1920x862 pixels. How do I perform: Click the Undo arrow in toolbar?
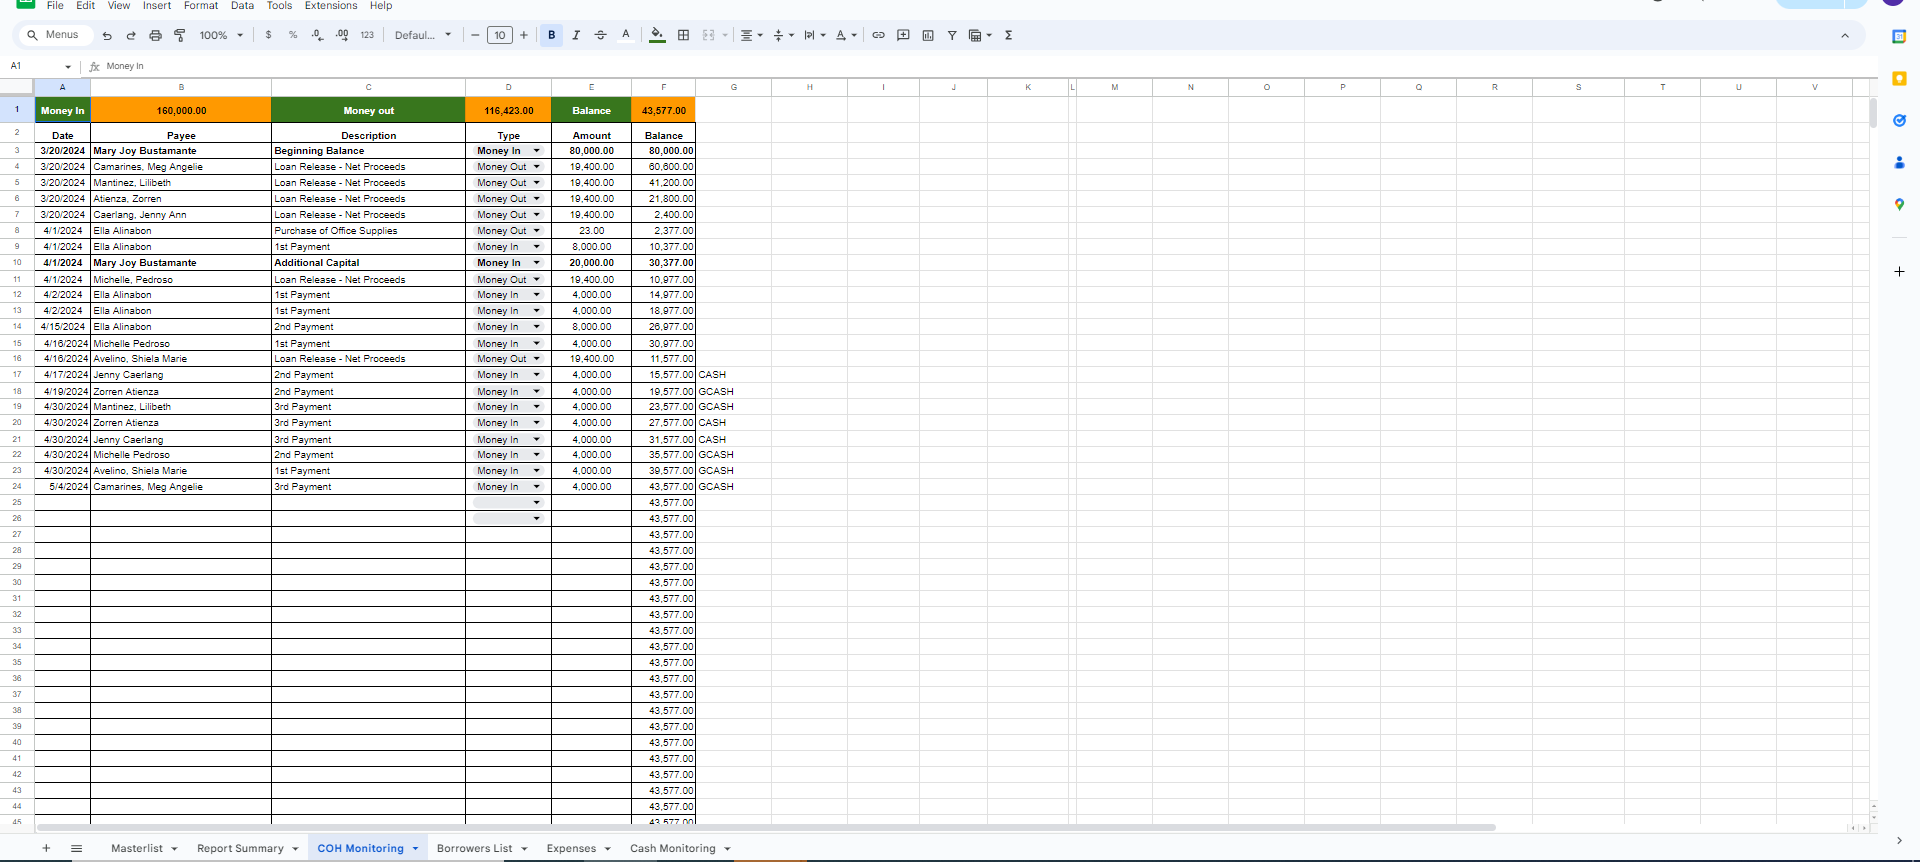coord(107,35)
